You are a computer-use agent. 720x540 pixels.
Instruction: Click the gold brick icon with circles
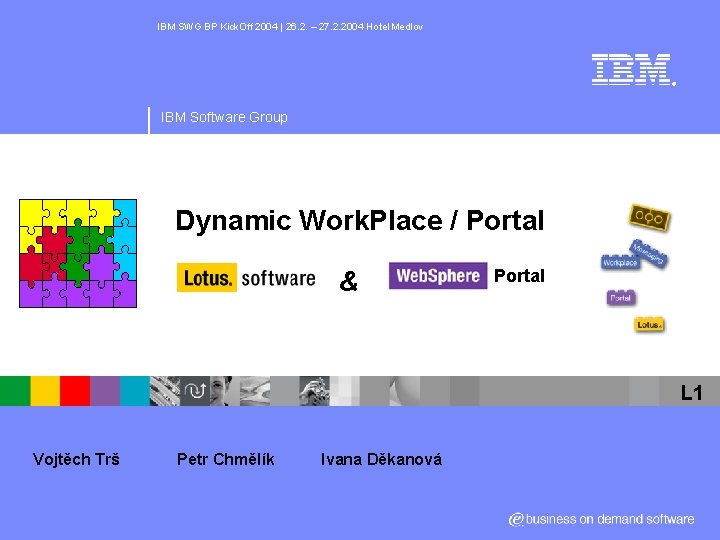click(649, 218)
